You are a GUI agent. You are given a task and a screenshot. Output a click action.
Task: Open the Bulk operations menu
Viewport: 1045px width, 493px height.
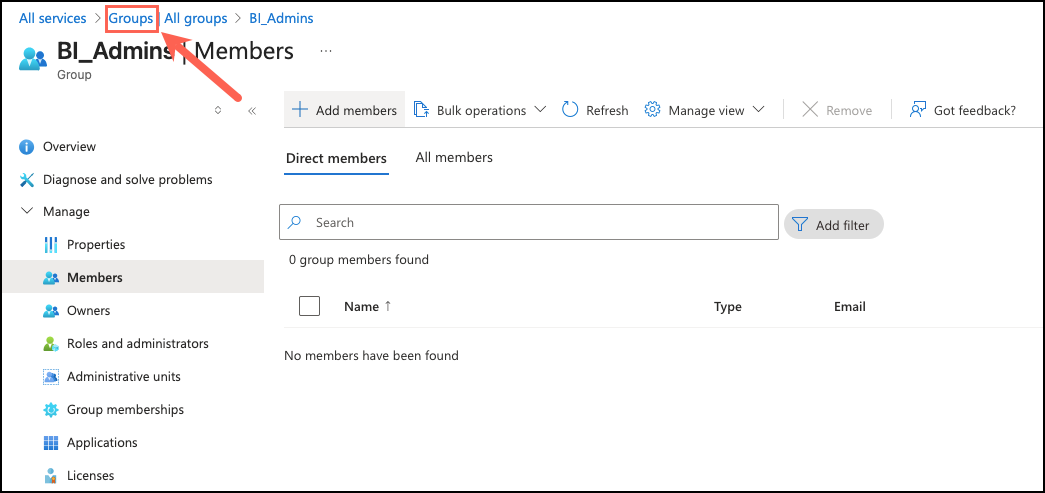click(x=480, y=111)
